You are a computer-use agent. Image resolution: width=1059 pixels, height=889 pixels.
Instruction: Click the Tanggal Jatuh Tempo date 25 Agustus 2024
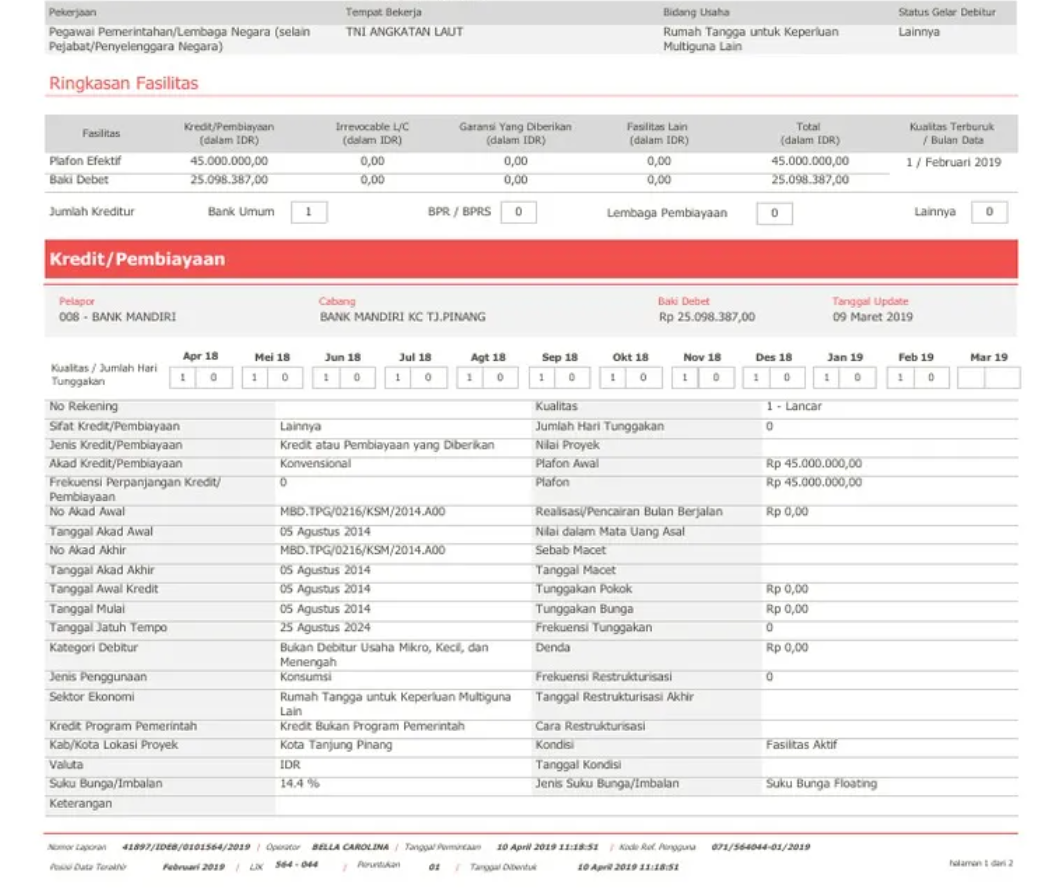[x=325, y=628]
